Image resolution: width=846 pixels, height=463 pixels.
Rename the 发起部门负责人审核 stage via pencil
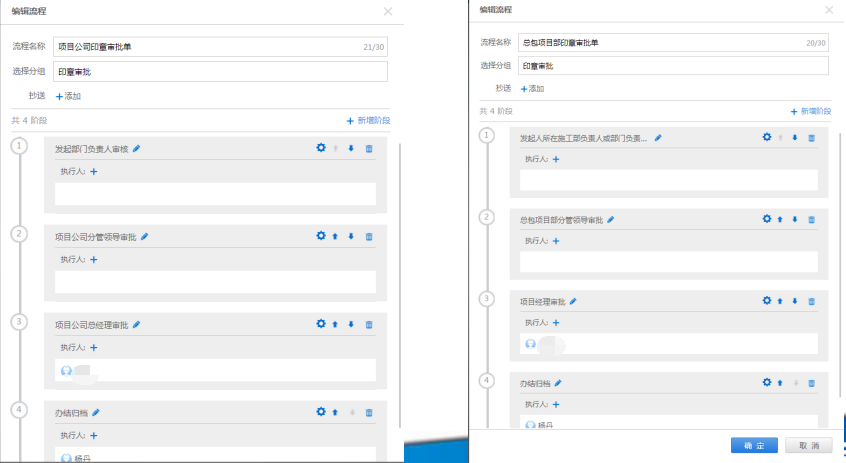[137, 148]
